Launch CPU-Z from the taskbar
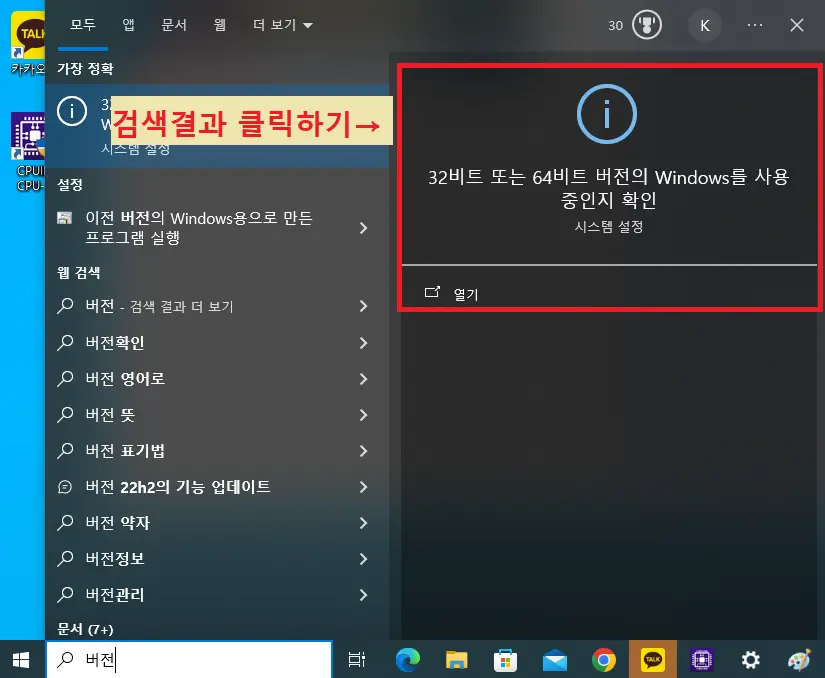The width and height of the screenshot is (825, 678). (702, 660)
